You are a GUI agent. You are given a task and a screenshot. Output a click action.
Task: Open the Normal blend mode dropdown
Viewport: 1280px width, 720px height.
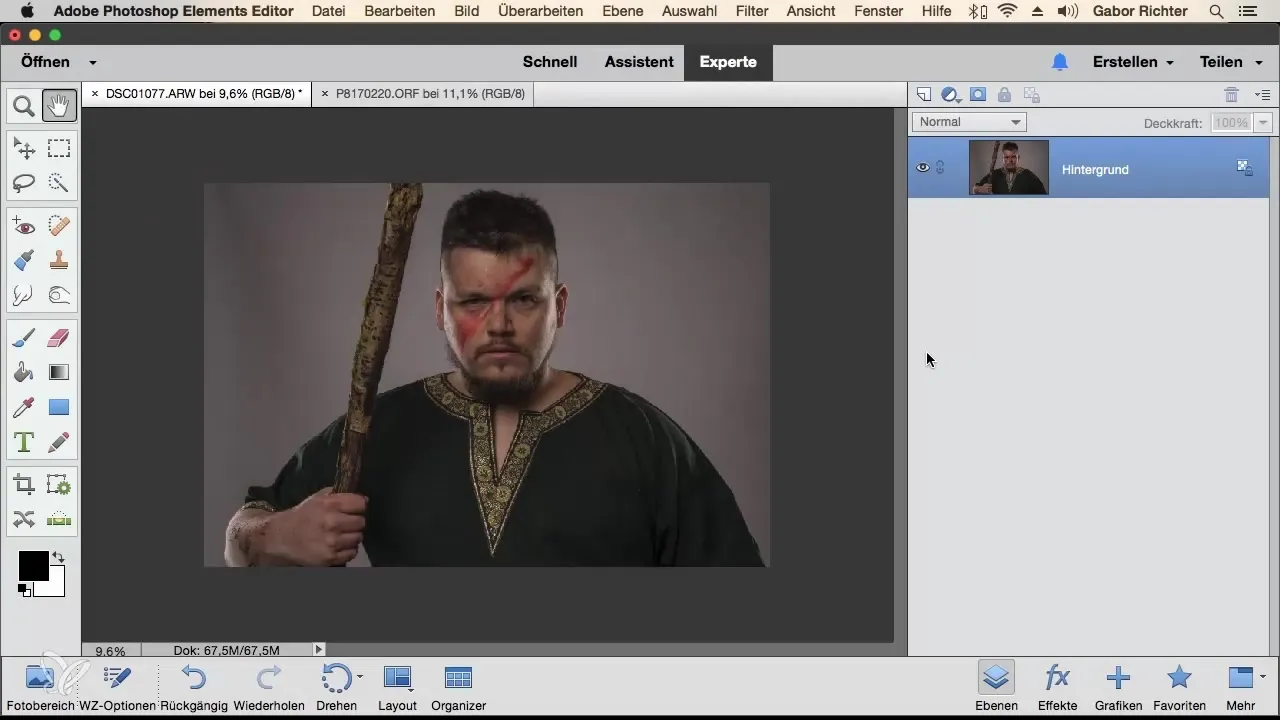coord(969,122)
